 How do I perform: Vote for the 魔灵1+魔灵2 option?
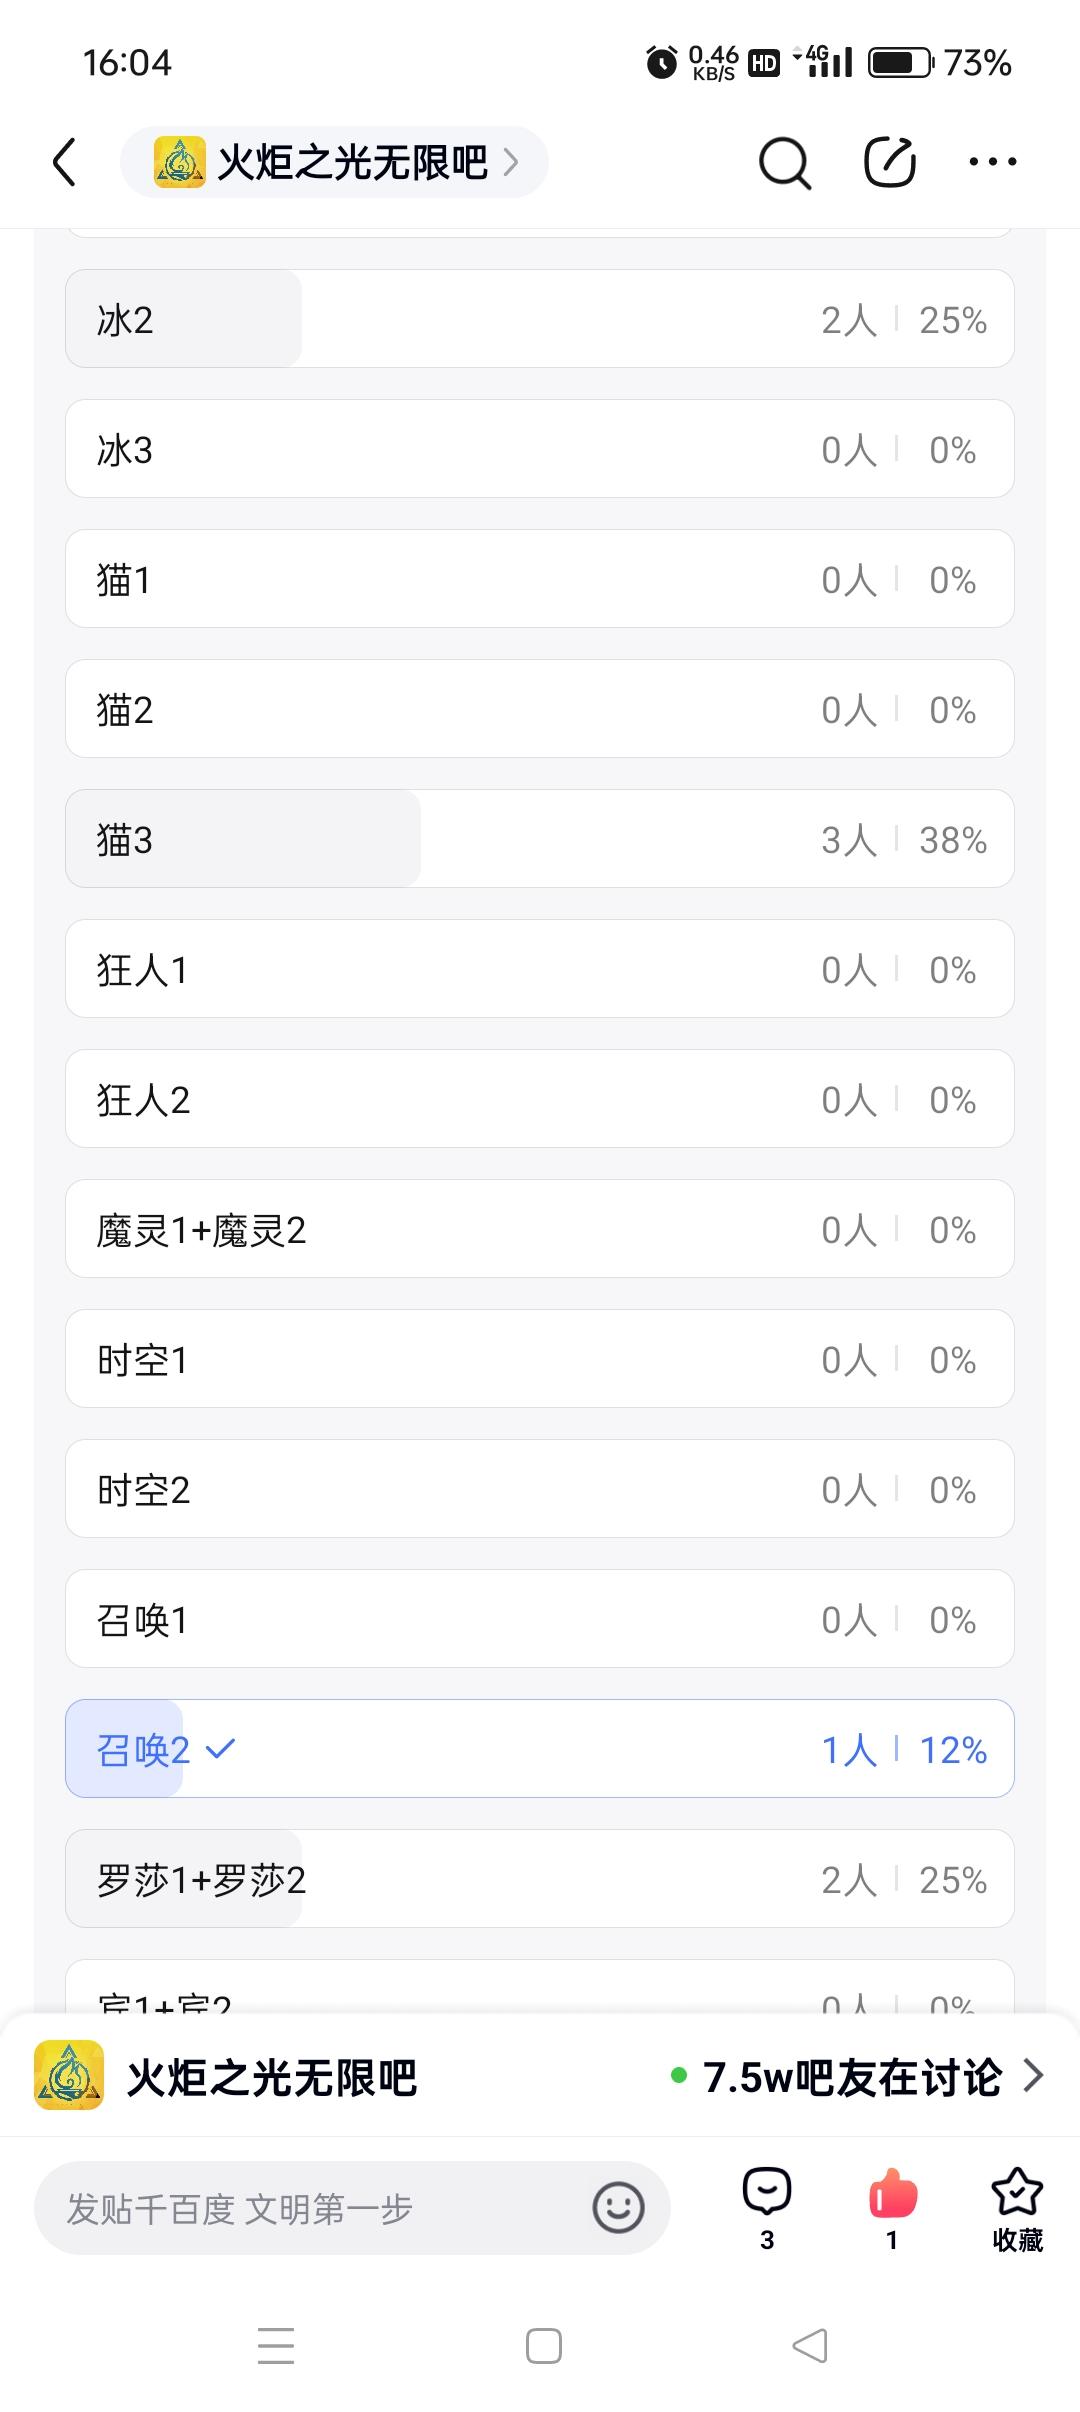pos(540,1229)
